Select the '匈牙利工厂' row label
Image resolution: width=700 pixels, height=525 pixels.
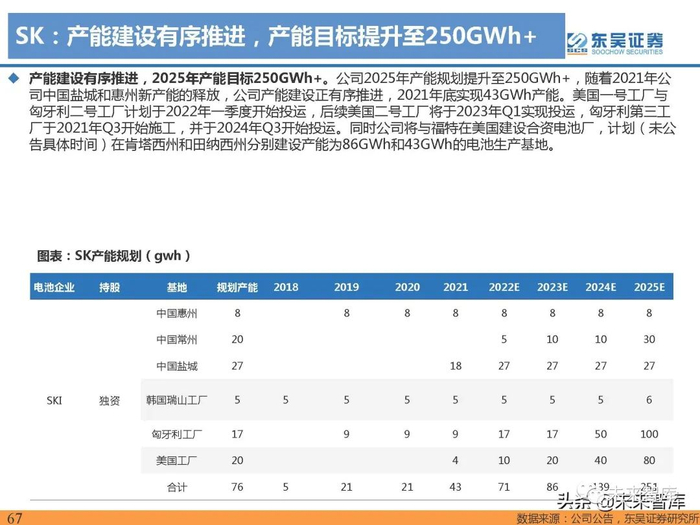pos(177,434)
